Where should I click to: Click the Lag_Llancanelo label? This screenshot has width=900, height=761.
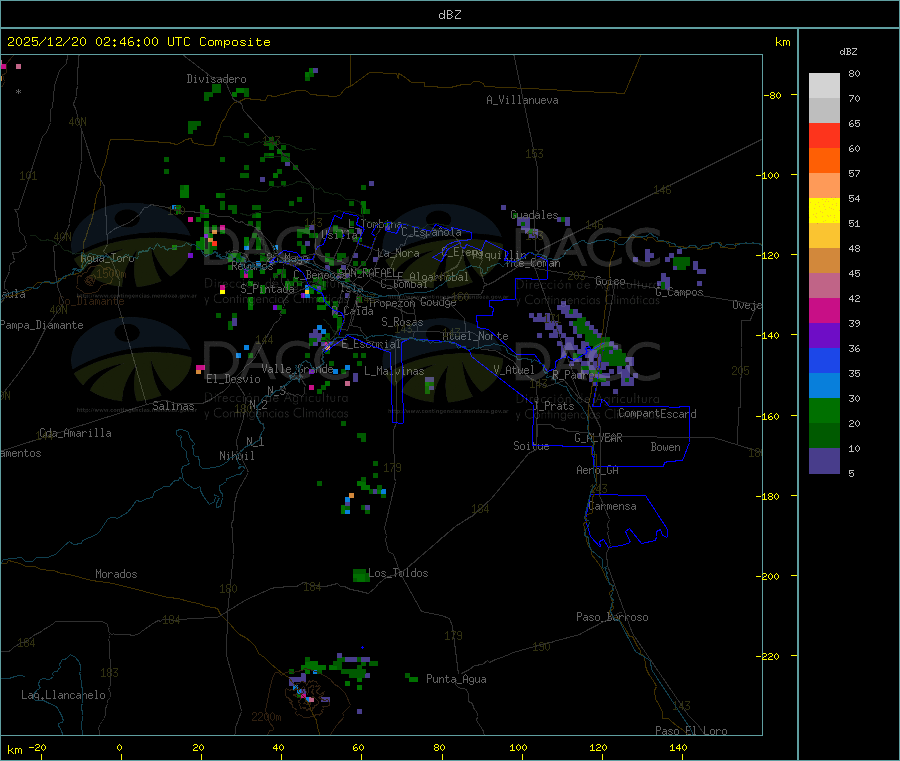[x=64, y=695]
